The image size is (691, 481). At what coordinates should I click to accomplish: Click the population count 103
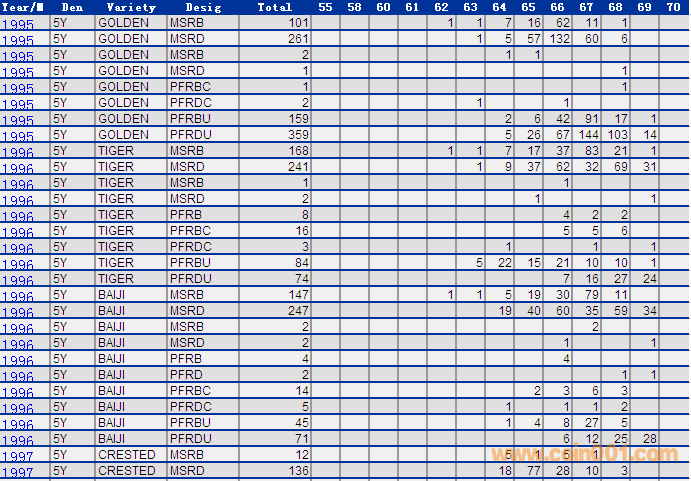pyautogui.click(x=617, y=135)
